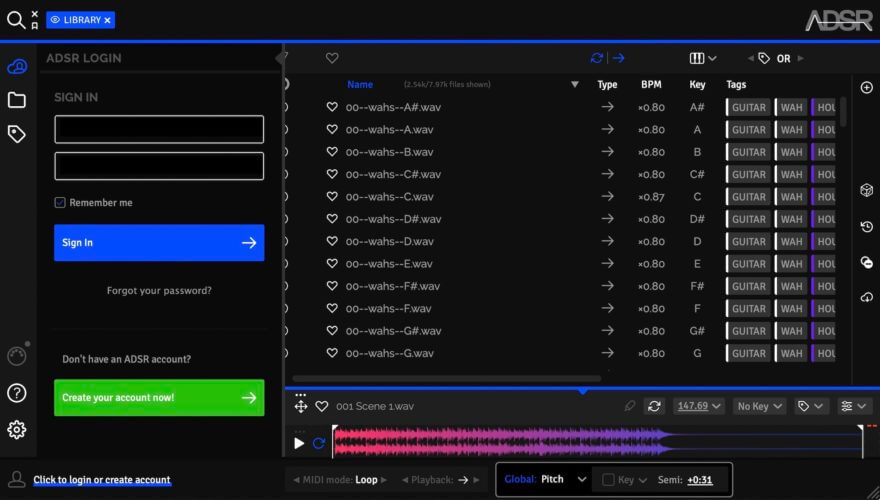Sort files by the Name column header
This screenshot has height=500, width=880.
360,85
